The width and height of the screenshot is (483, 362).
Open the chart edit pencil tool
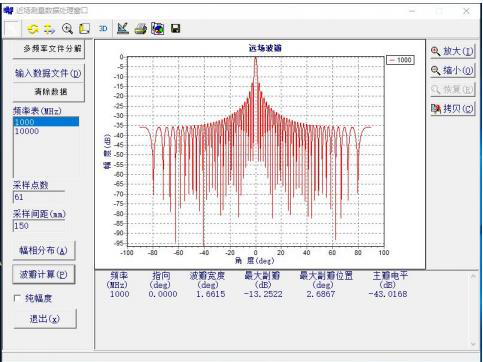click(x=123, y=29)
